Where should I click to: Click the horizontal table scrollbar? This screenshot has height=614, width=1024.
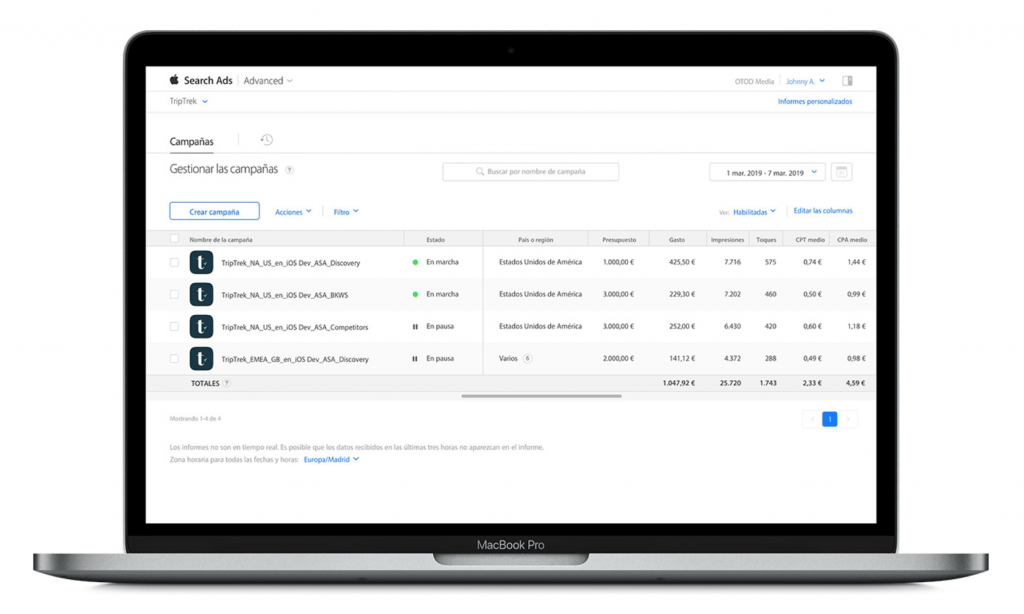click(x=541, y=396)
